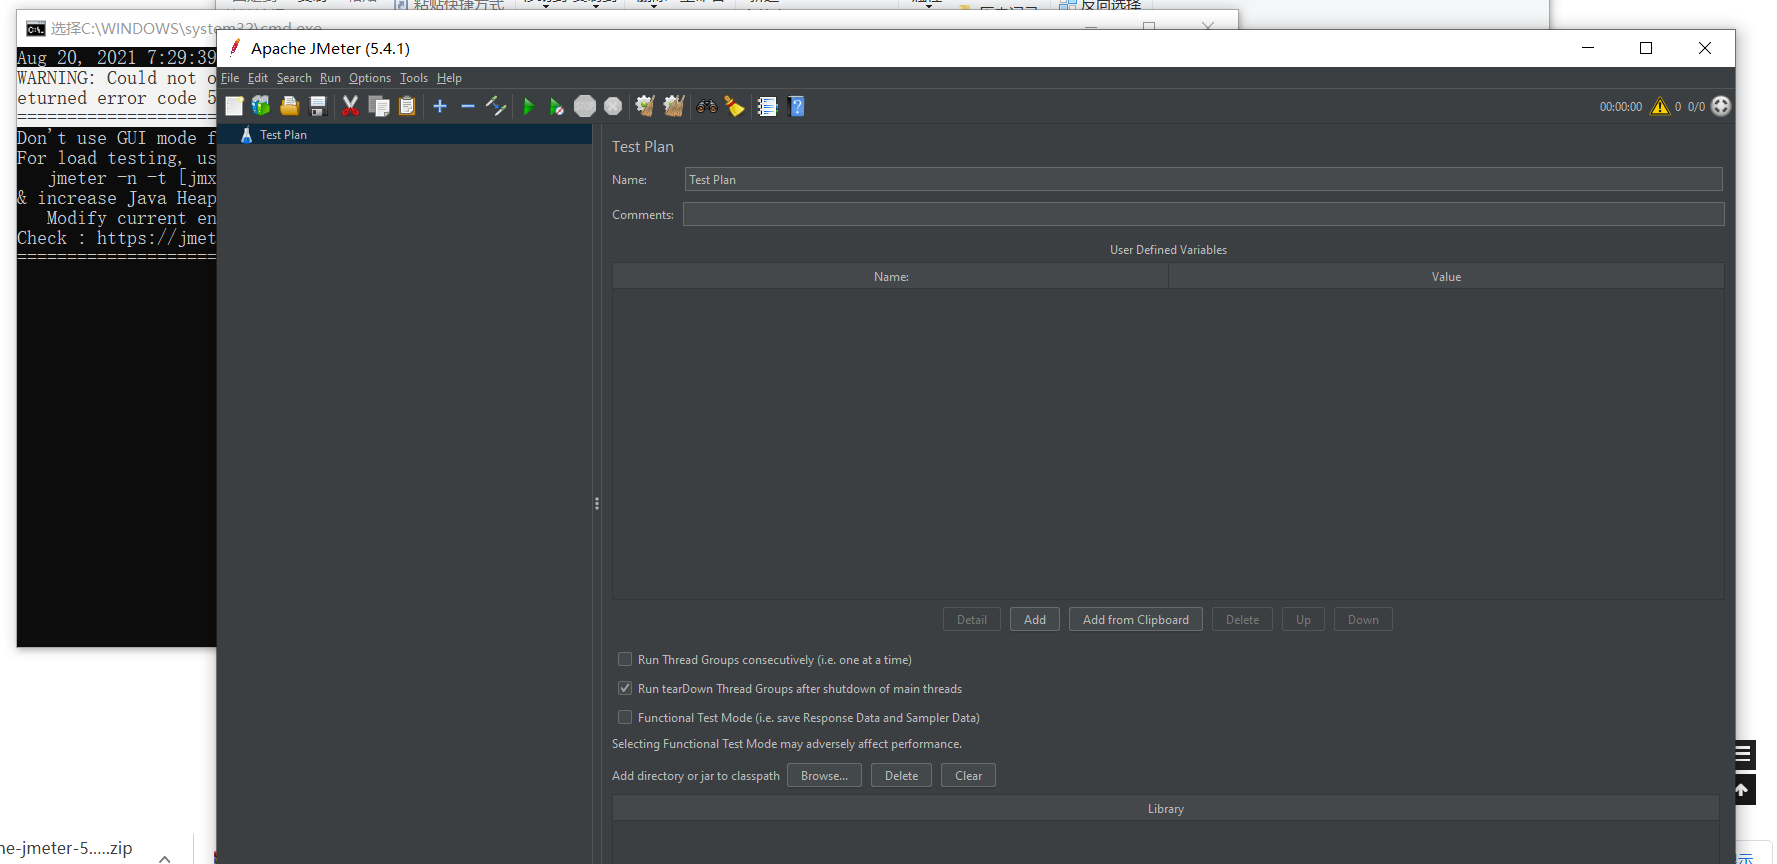Click the blue minus Collapse All icon
Screen dimensions: 1777x864
[468, 106]
